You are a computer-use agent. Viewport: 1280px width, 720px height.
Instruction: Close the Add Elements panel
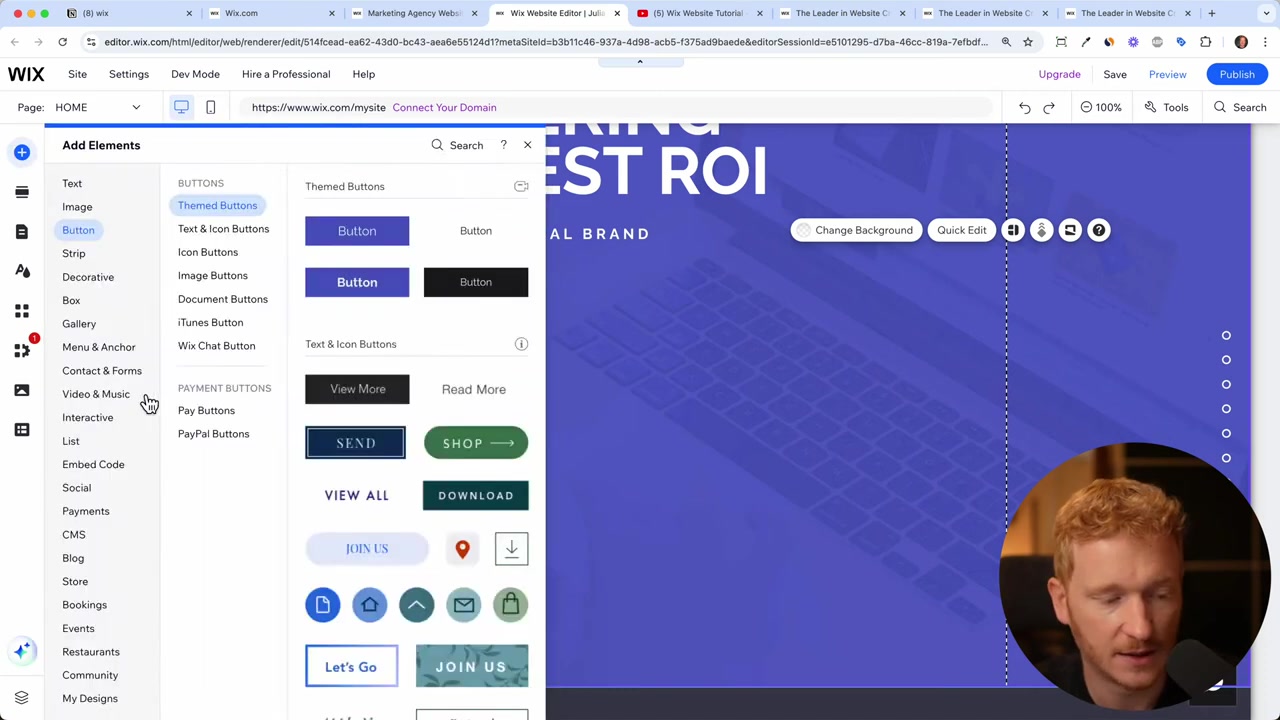click(x=528, y=145)
